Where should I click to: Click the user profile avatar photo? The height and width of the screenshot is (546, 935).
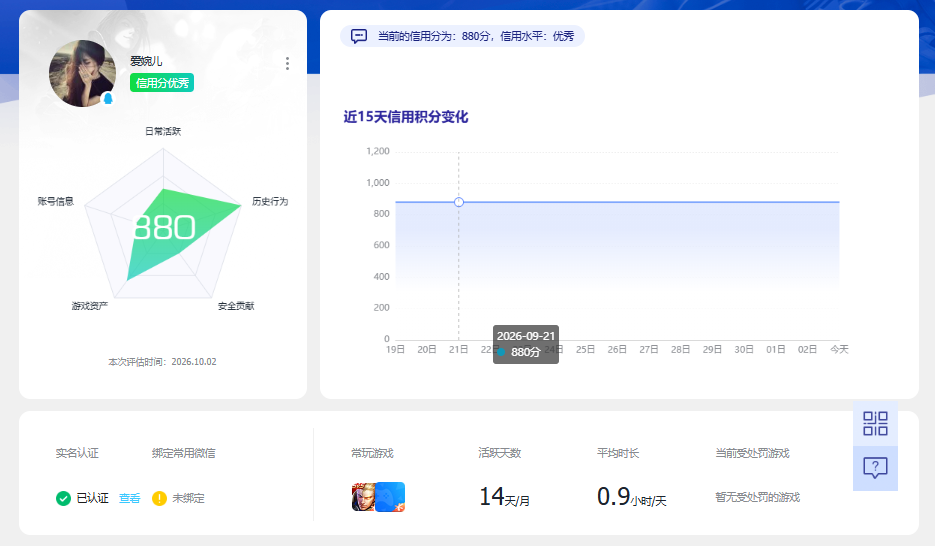pos(82,73)
